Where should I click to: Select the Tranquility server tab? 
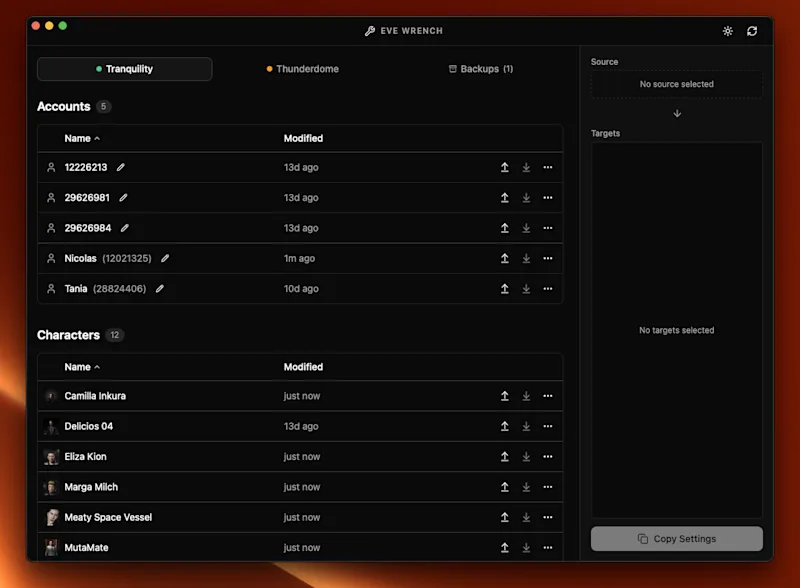[x=124, y=69]
